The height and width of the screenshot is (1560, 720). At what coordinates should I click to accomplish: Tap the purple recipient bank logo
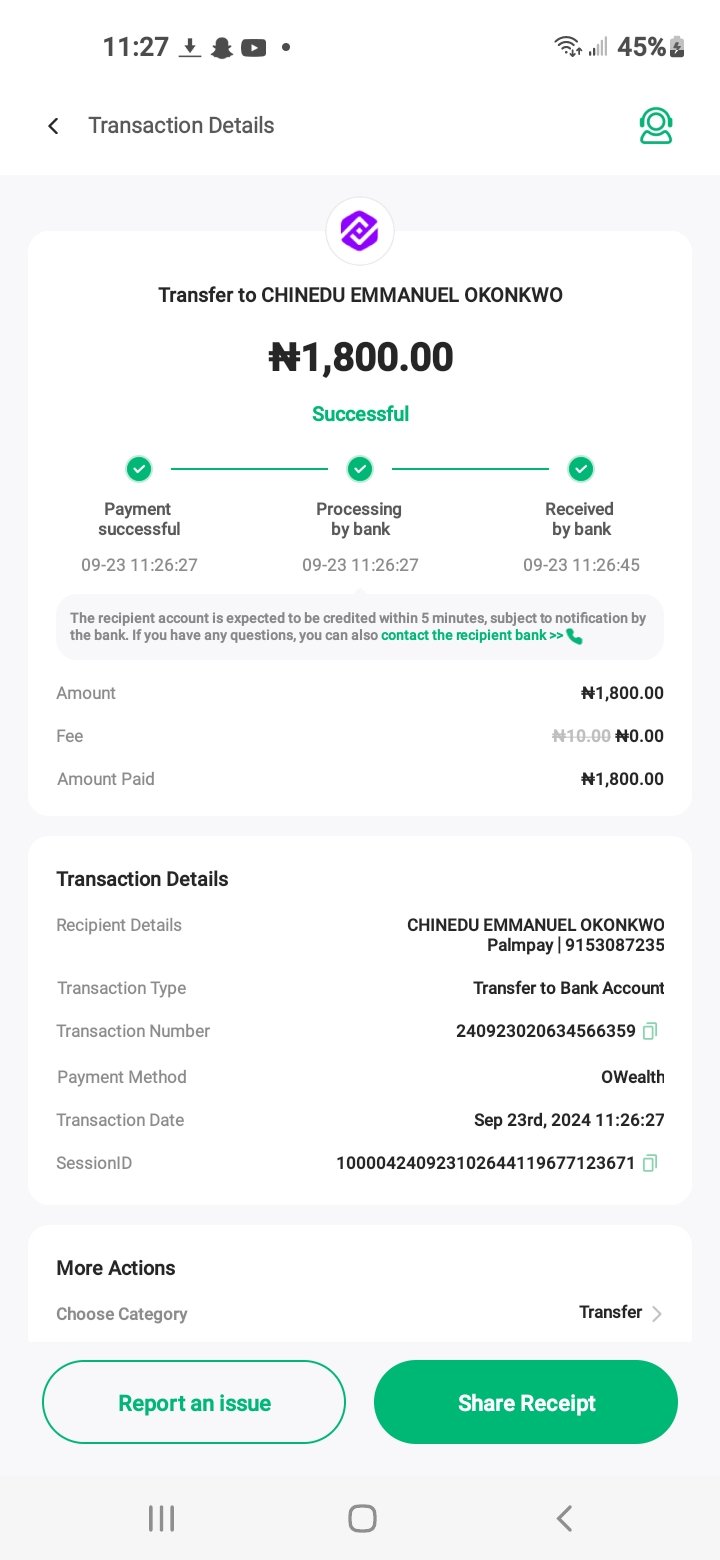tap(360, 231)
